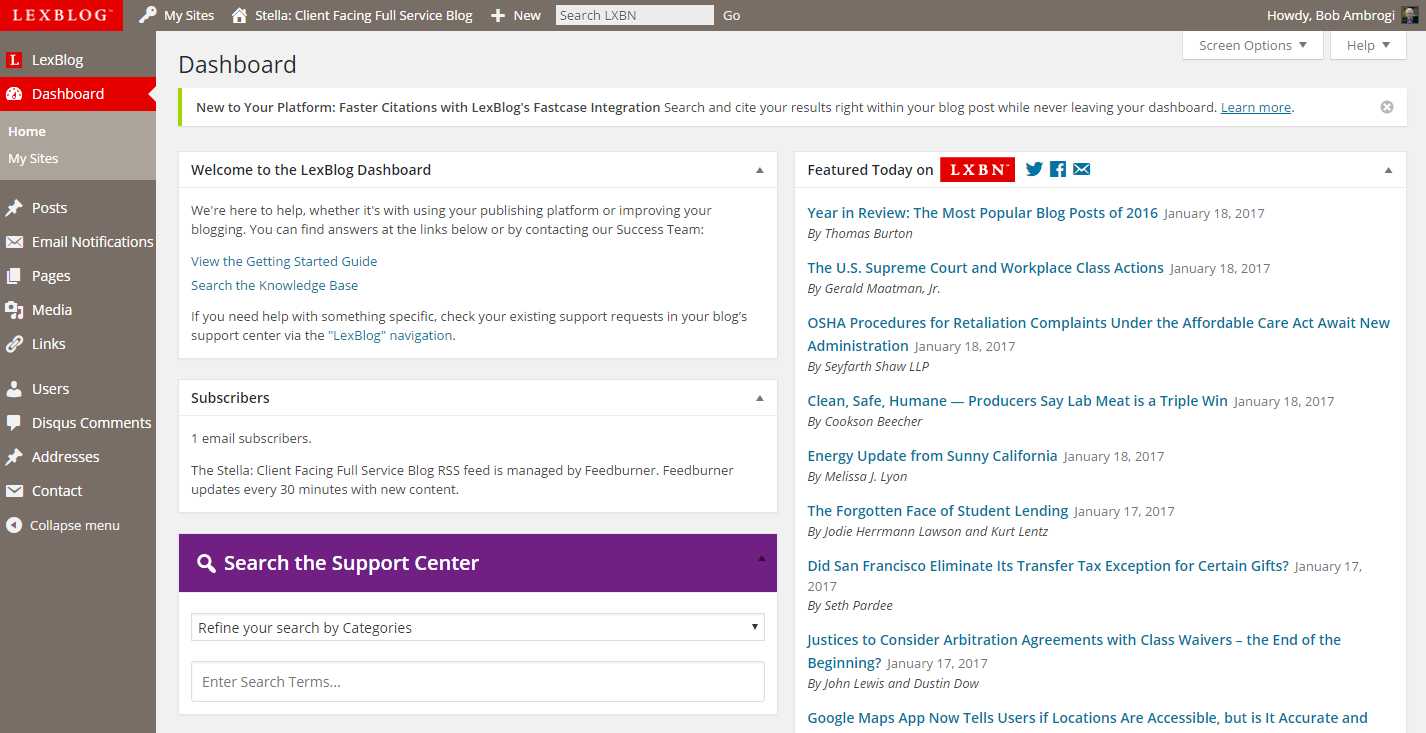The height and width of the screenshot is (733, 1426).
Task: Click the home icon beside Stella blog name
Action: click(239, 15)
